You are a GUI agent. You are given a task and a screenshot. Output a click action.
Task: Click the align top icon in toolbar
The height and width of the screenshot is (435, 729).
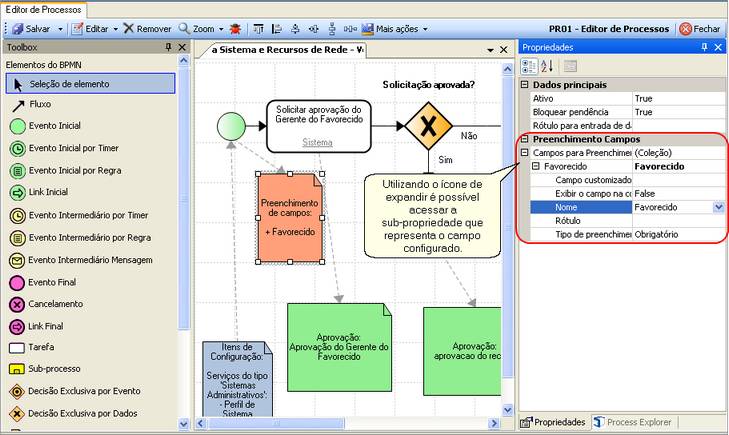(x=258, y=29)
